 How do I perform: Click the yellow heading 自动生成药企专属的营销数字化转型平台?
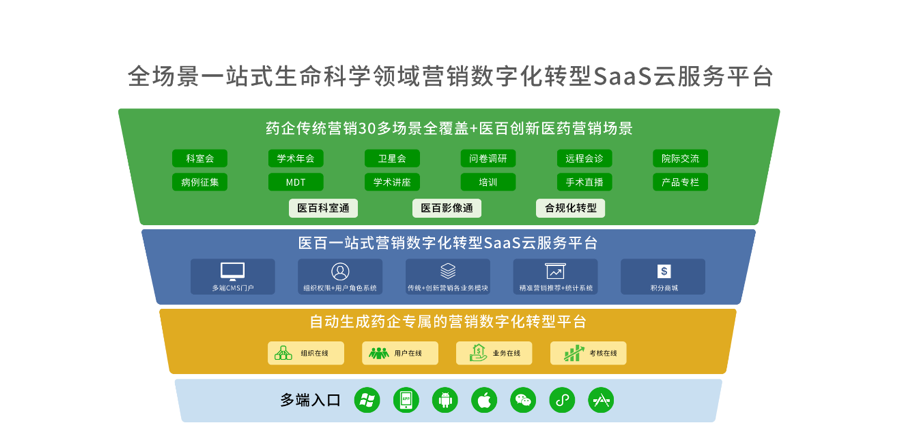(448, 321)
